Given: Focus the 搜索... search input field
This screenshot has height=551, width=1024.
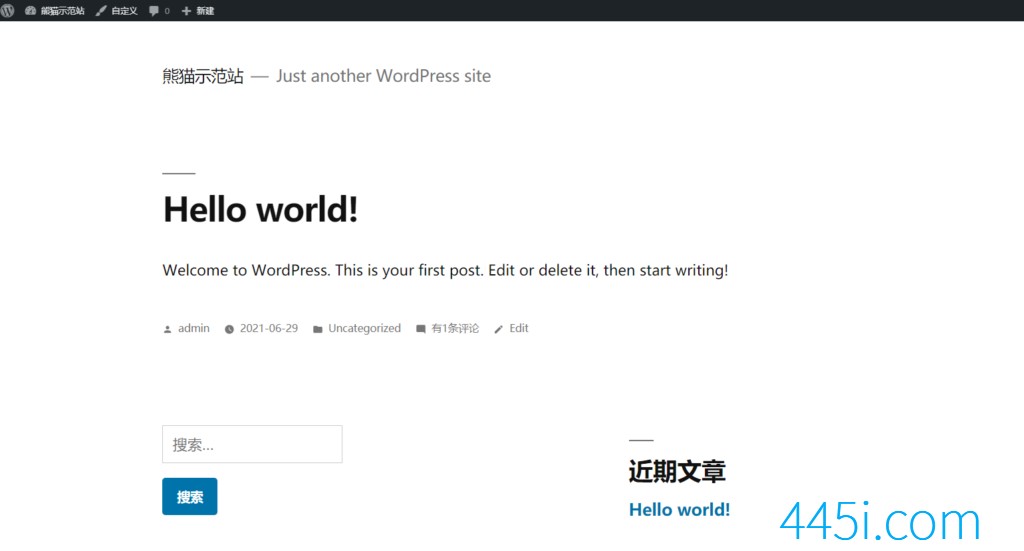Looking at the screenshot, I should [252, 445].
